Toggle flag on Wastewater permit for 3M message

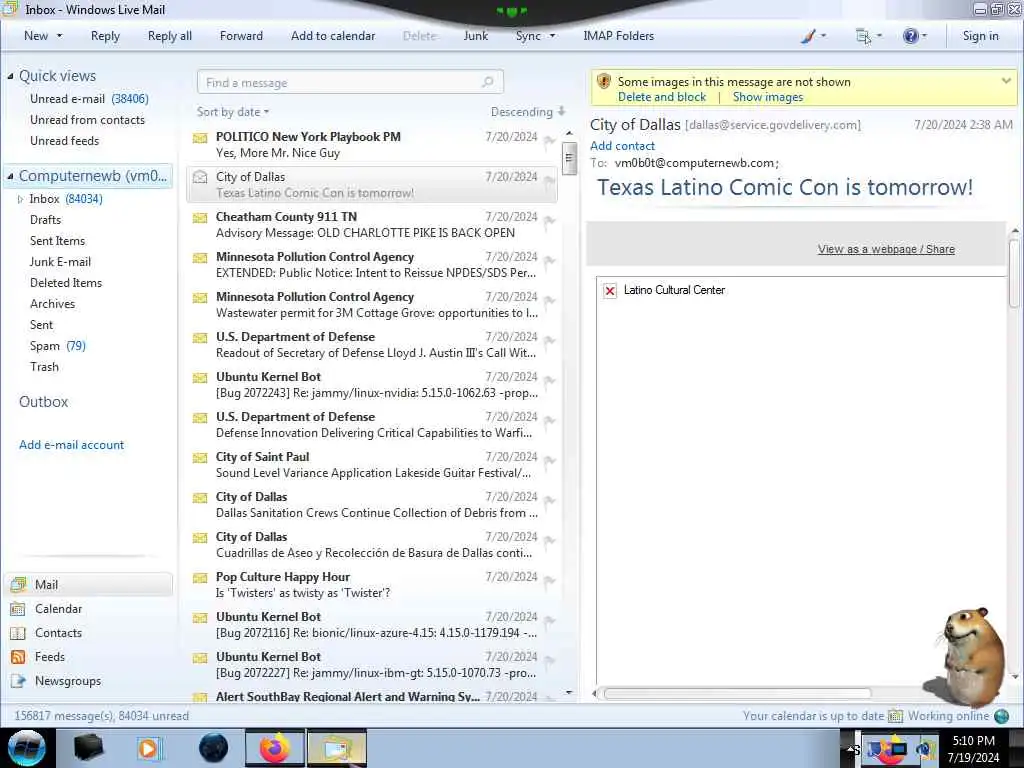(549, 300)
